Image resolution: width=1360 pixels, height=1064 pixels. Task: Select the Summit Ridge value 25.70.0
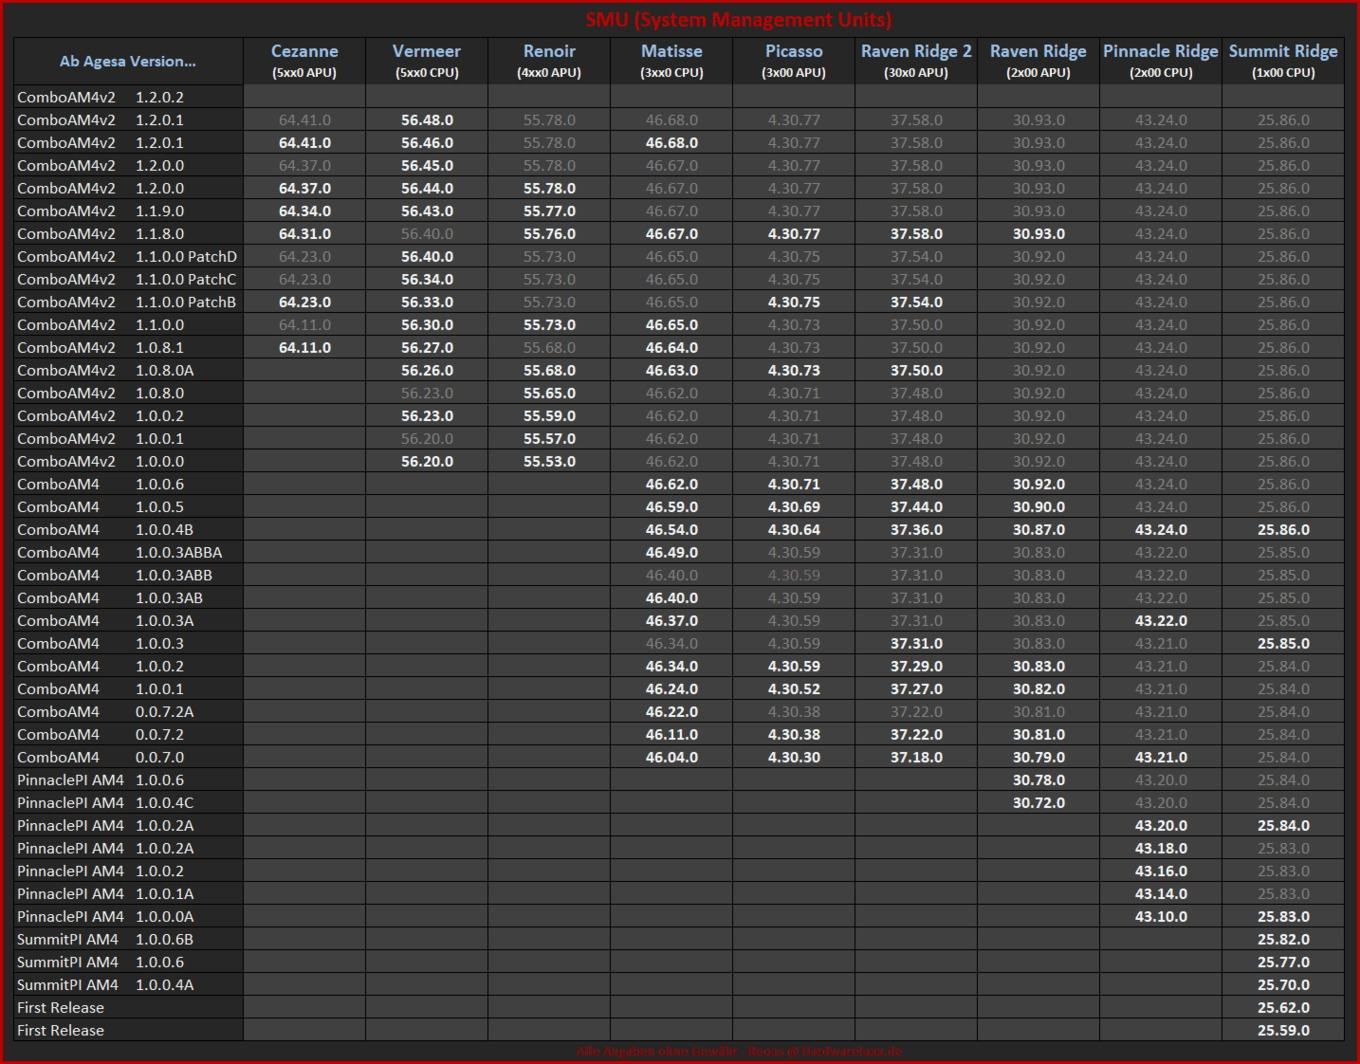coord(1283,985)
